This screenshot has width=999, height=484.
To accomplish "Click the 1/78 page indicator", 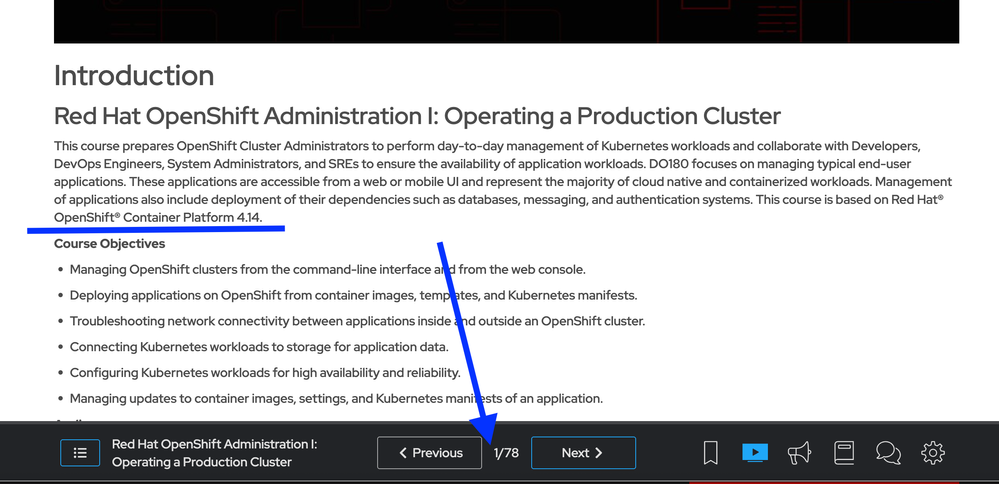I will [x=506, y=453].
